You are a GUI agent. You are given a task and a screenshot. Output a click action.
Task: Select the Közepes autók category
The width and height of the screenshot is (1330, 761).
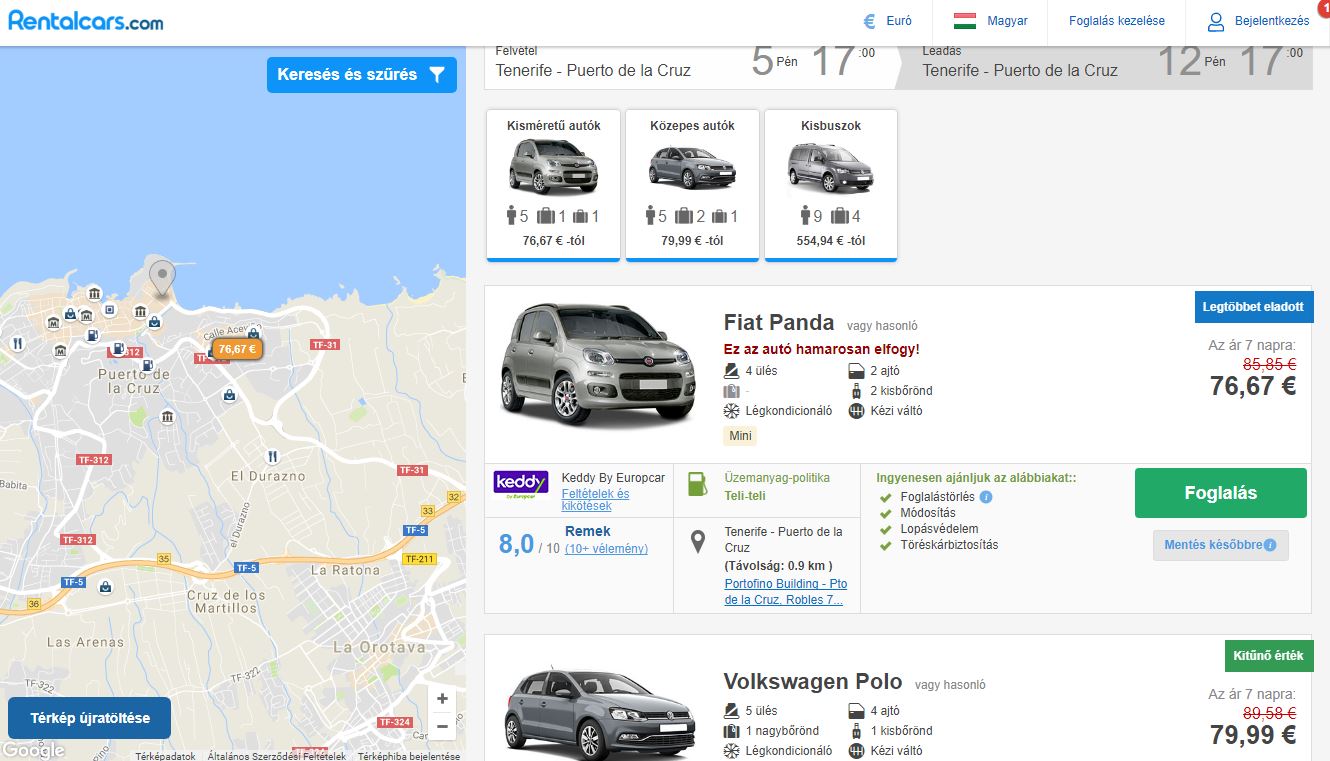pyautogui.click(x=692, y=184)
